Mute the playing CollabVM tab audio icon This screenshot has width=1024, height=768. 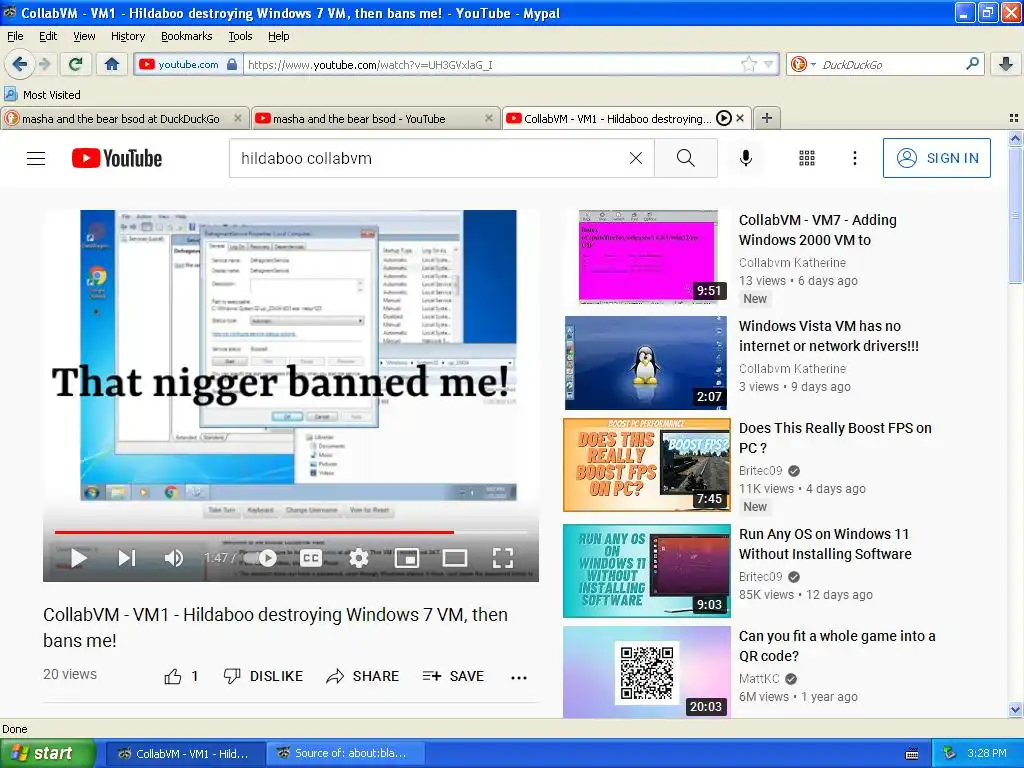pos(724,118)
